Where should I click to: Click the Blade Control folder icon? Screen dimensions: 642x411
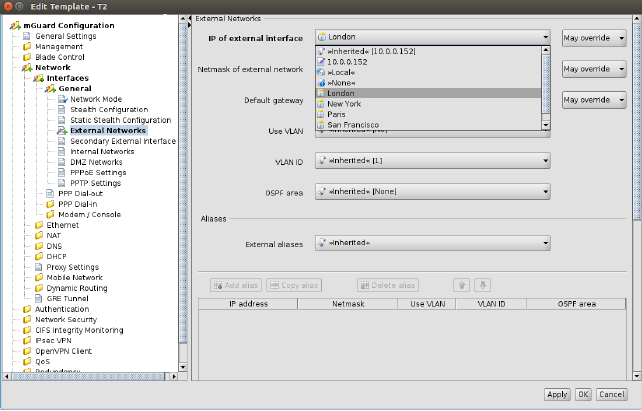[27, 57]
